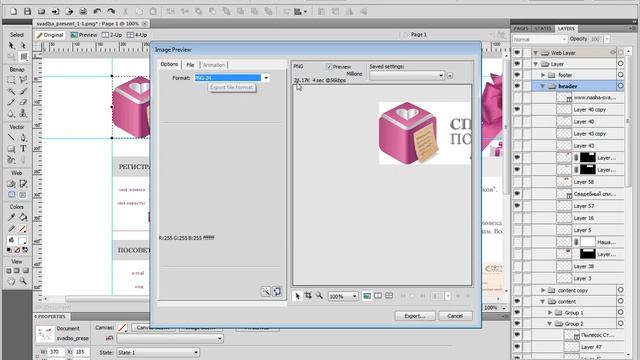Select the Marquee tool in Bitmap section

point(11,80)
